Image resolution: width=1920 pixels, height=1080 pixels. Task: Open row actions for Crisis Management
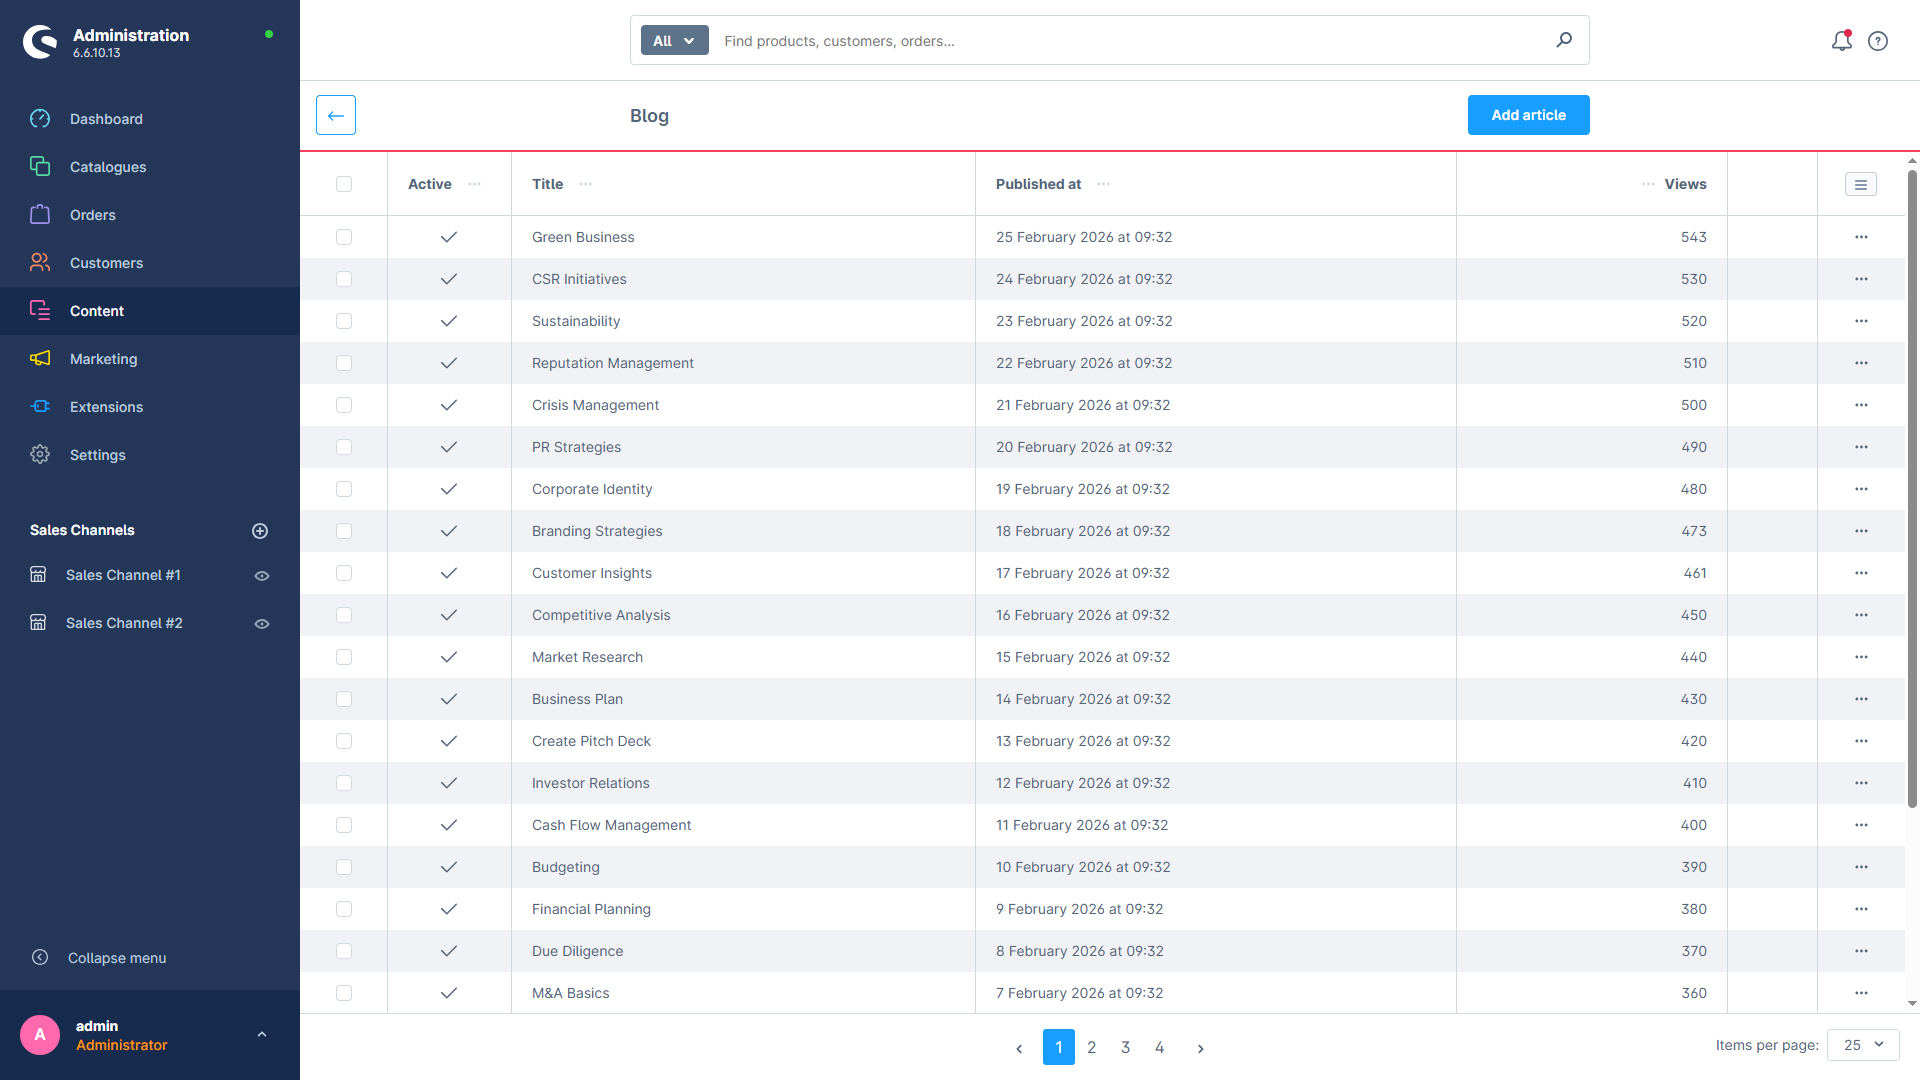coord(1861,405)
